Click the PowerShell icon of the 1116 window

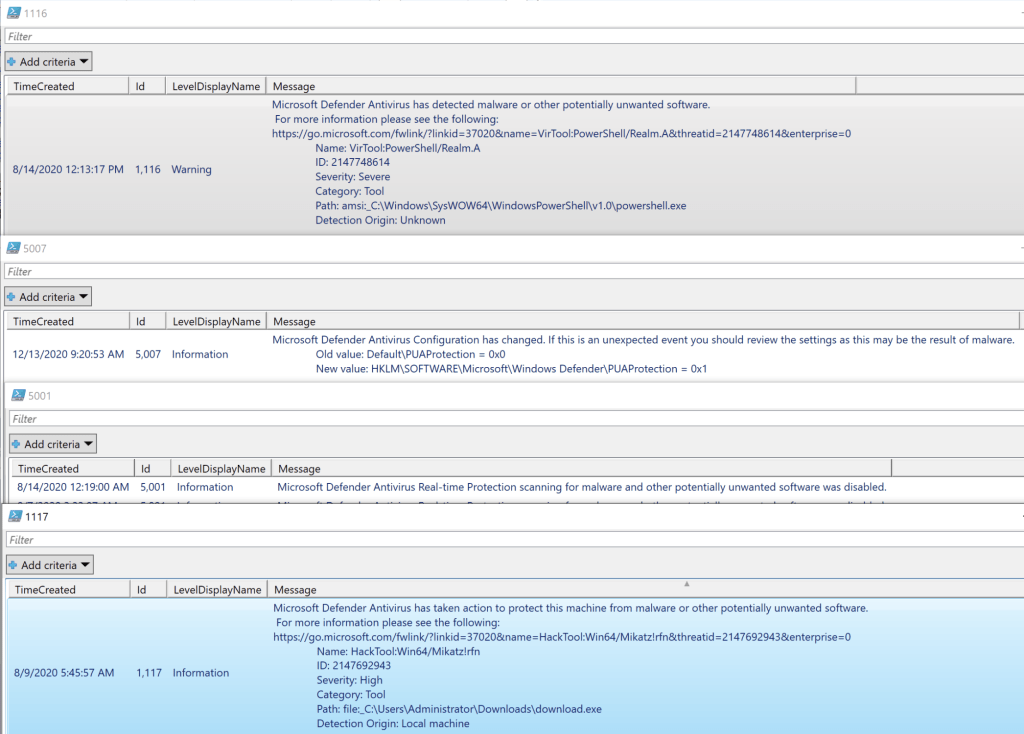(x=14, y=13)
